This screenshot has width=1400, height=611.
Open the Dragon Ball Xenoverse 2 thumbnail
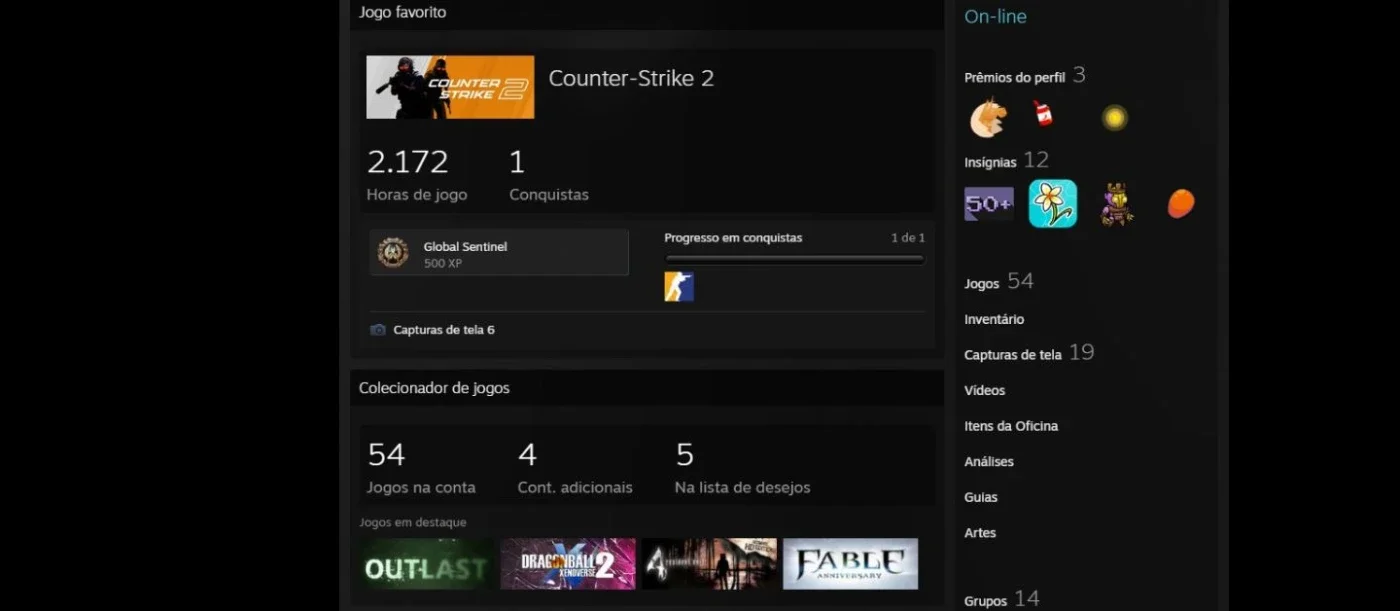(568, 564)
